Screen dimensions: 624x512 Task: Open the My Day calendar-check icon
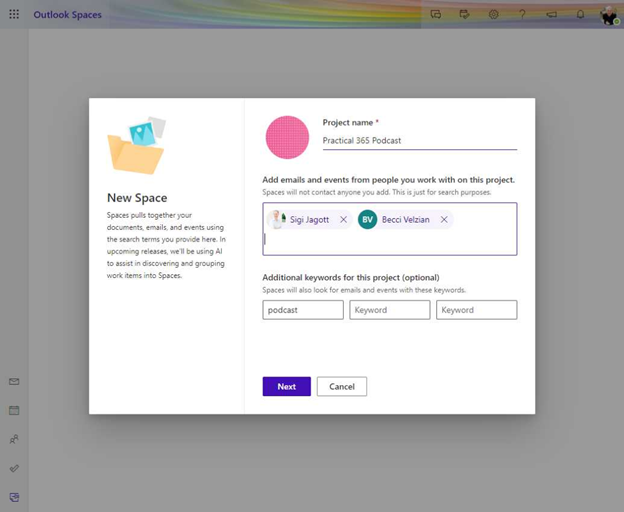tap(464, 15)
